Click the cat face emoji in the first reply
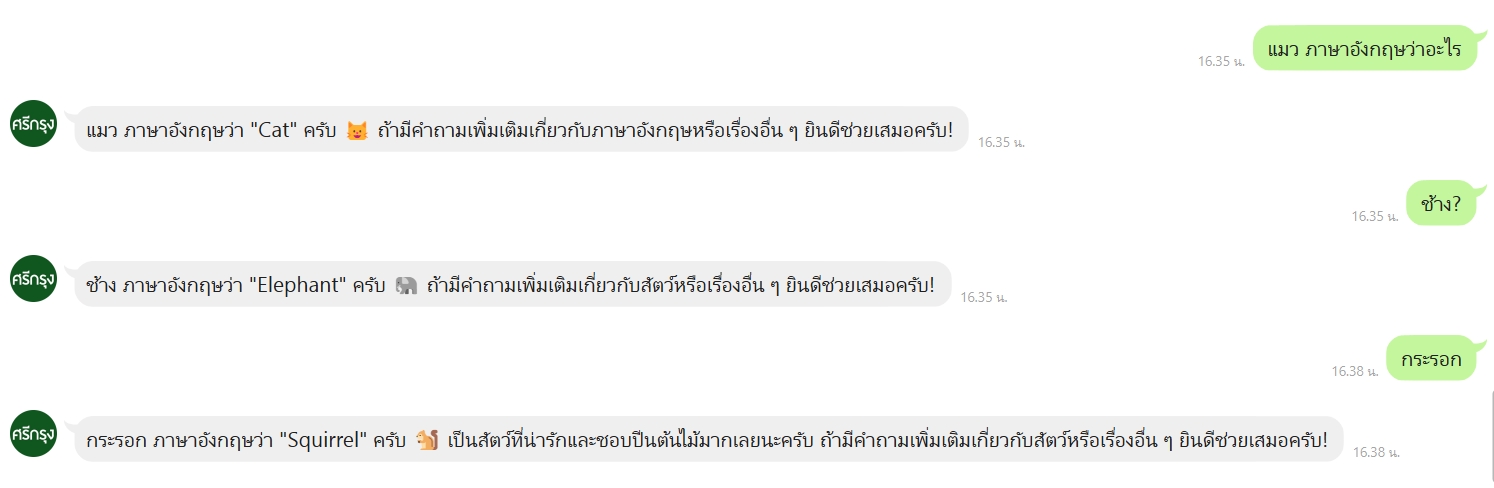This screenshot has width=1494, height=488. [x=357, y=130]
